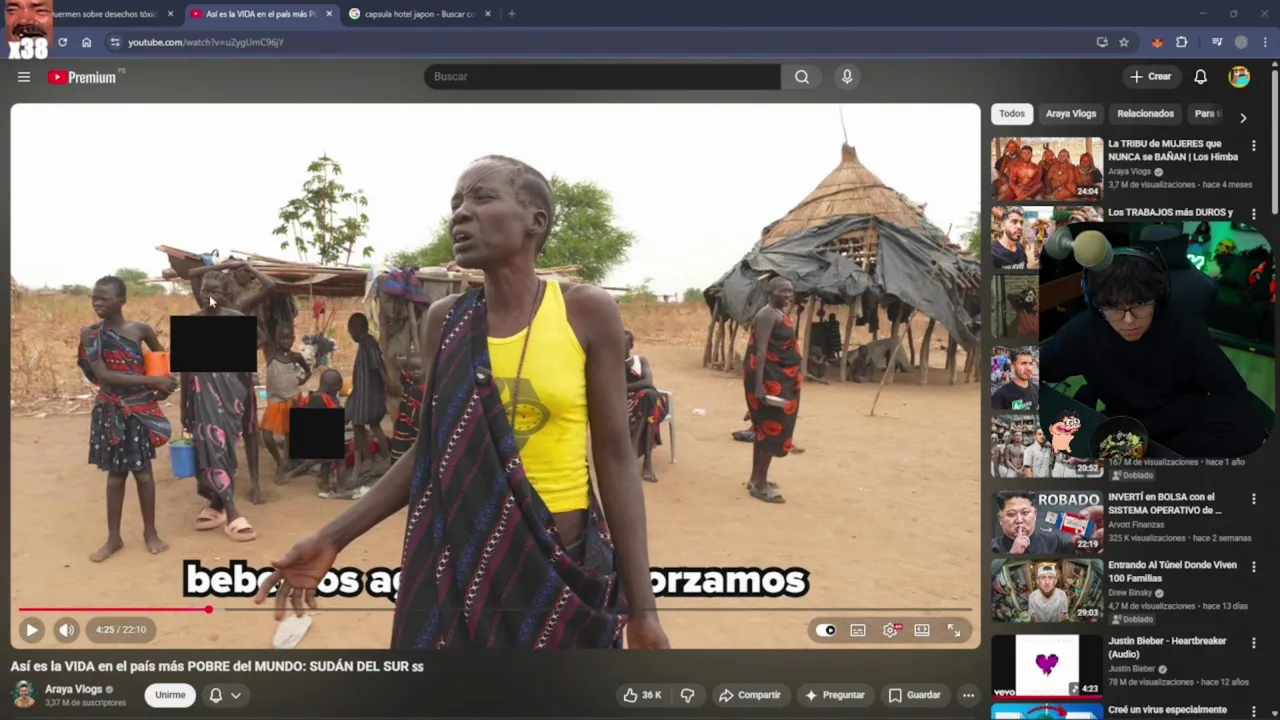This screenshot has height=720, width=1280.
Task: Click the 4:25 / 22:10 time display
Action: coord(121,630)
